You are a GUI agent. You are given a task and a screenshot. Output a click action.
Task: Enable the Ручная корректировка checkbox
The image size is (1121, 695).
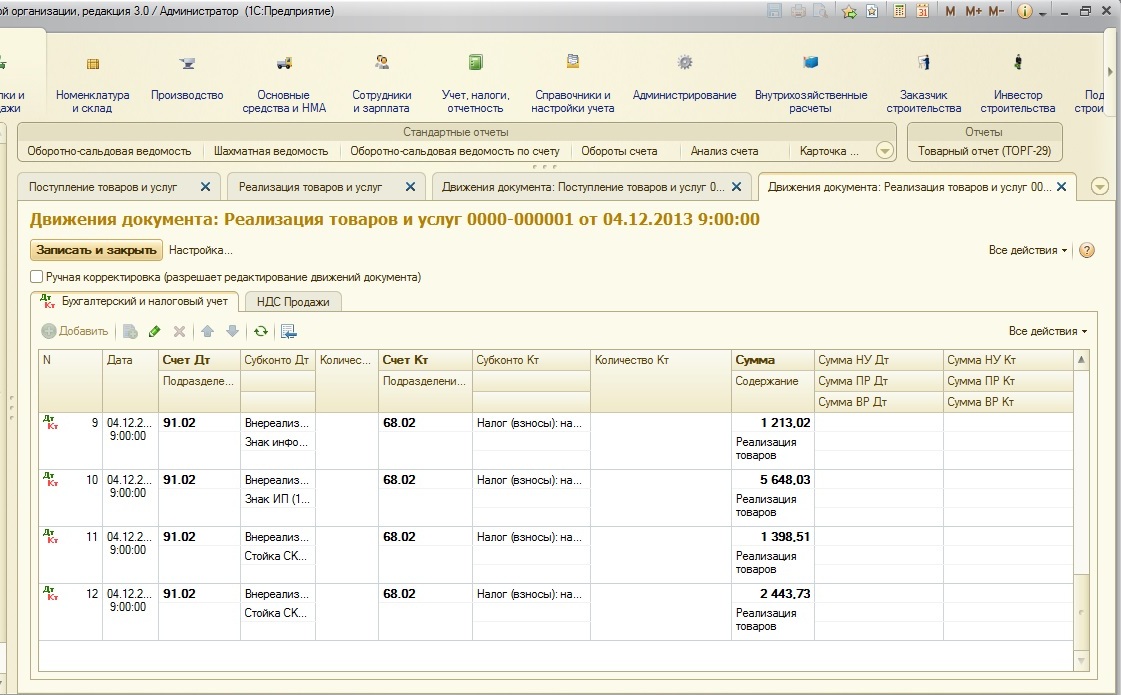[x=37, y=277]
